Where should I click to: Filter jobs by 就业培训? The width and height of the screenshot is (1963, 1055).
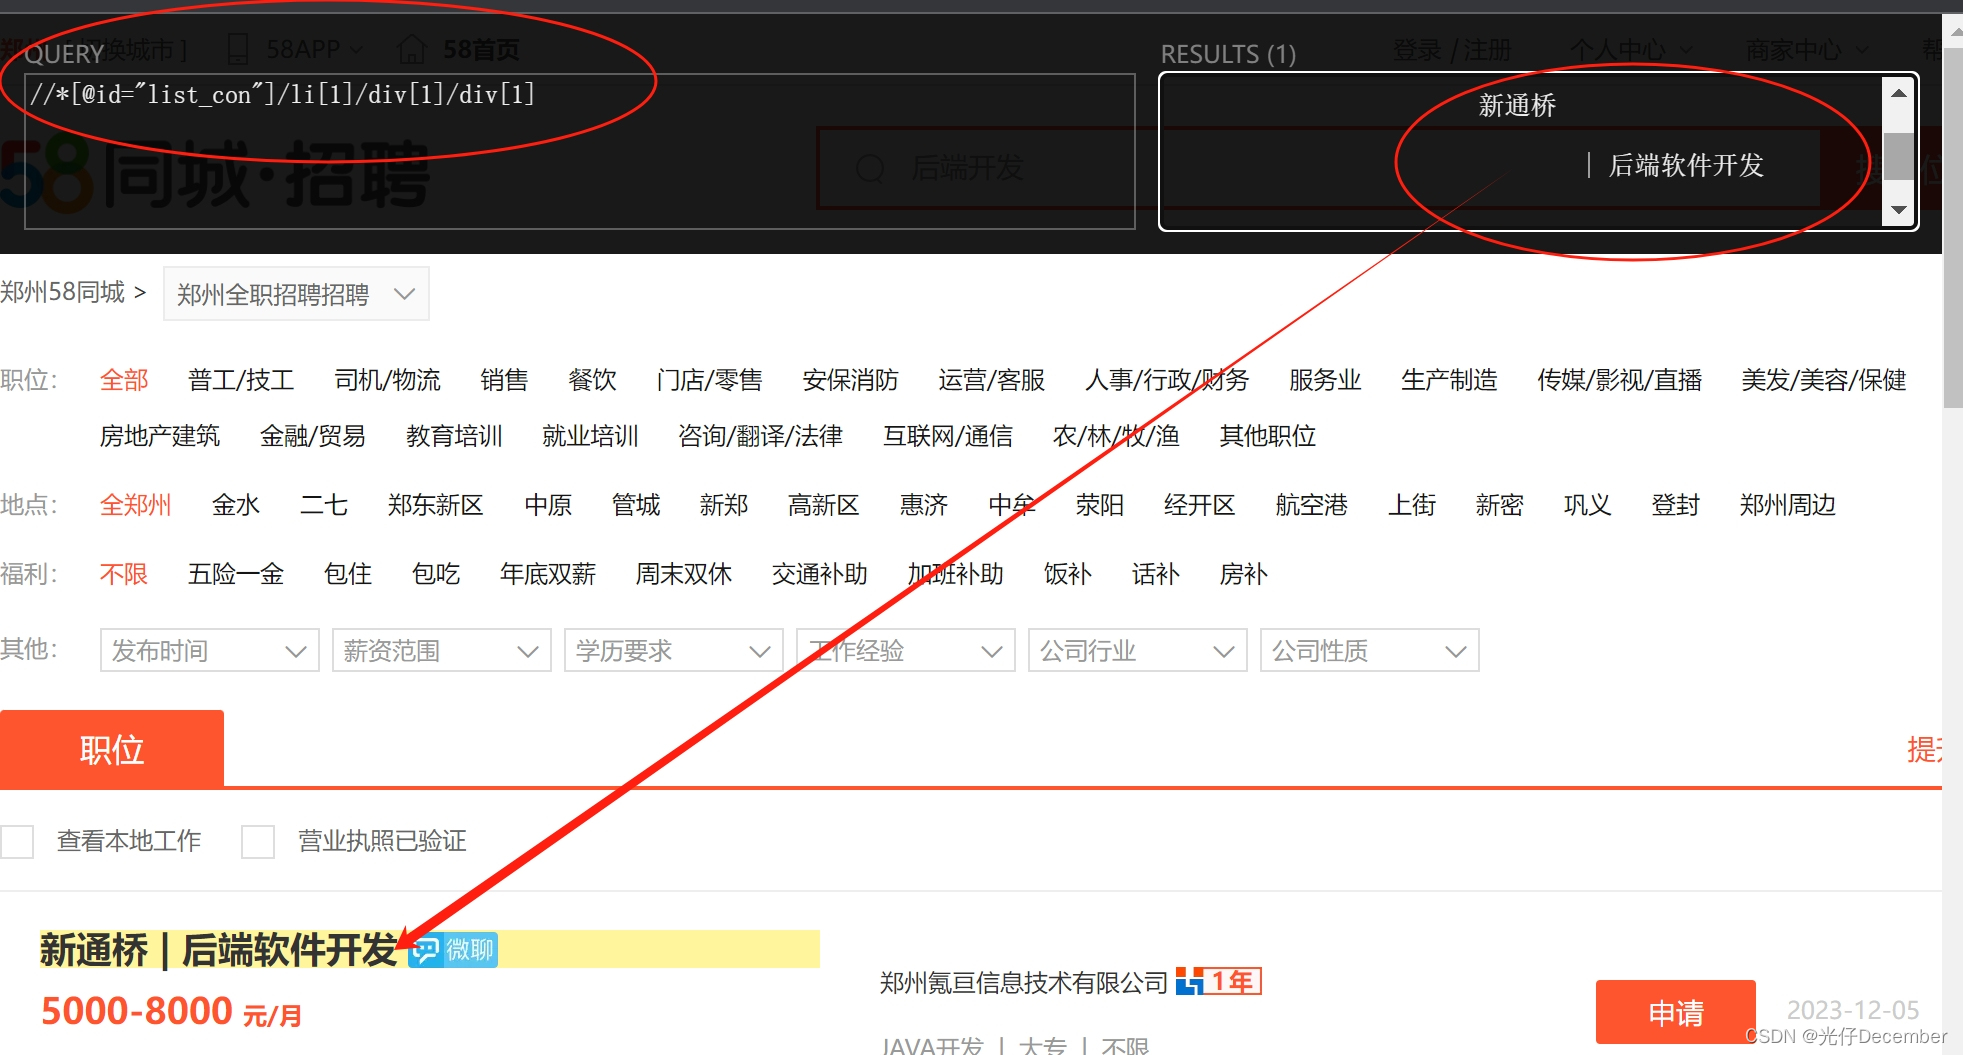[x=591, y=436]
